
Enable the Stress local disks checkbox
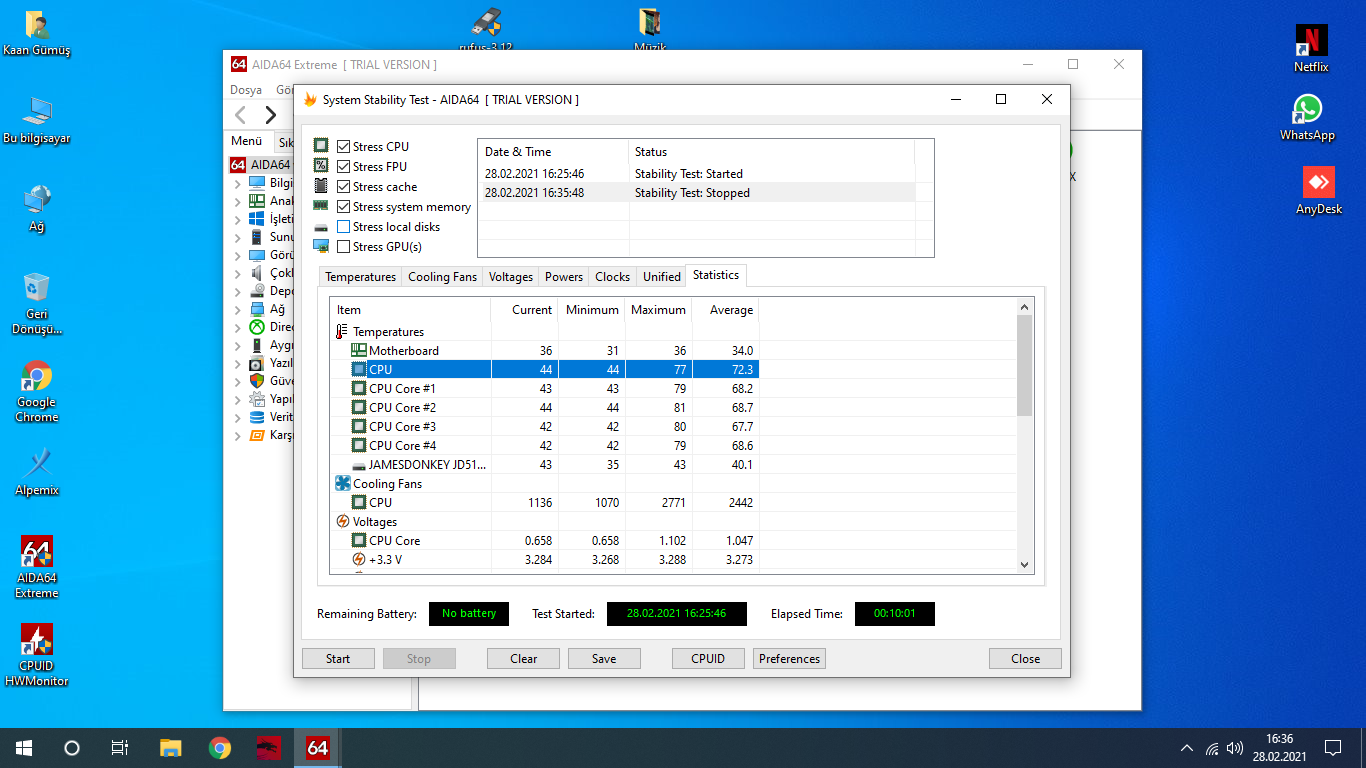tap(344, 227)
